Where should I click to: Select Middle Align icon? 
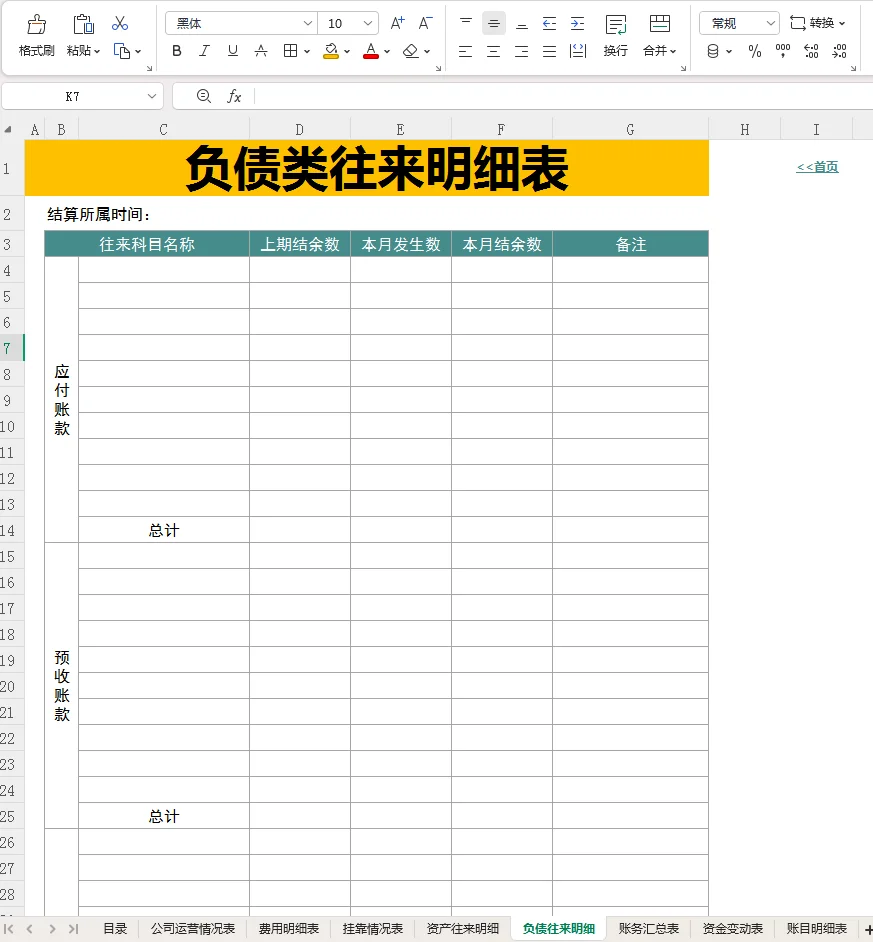494,23
